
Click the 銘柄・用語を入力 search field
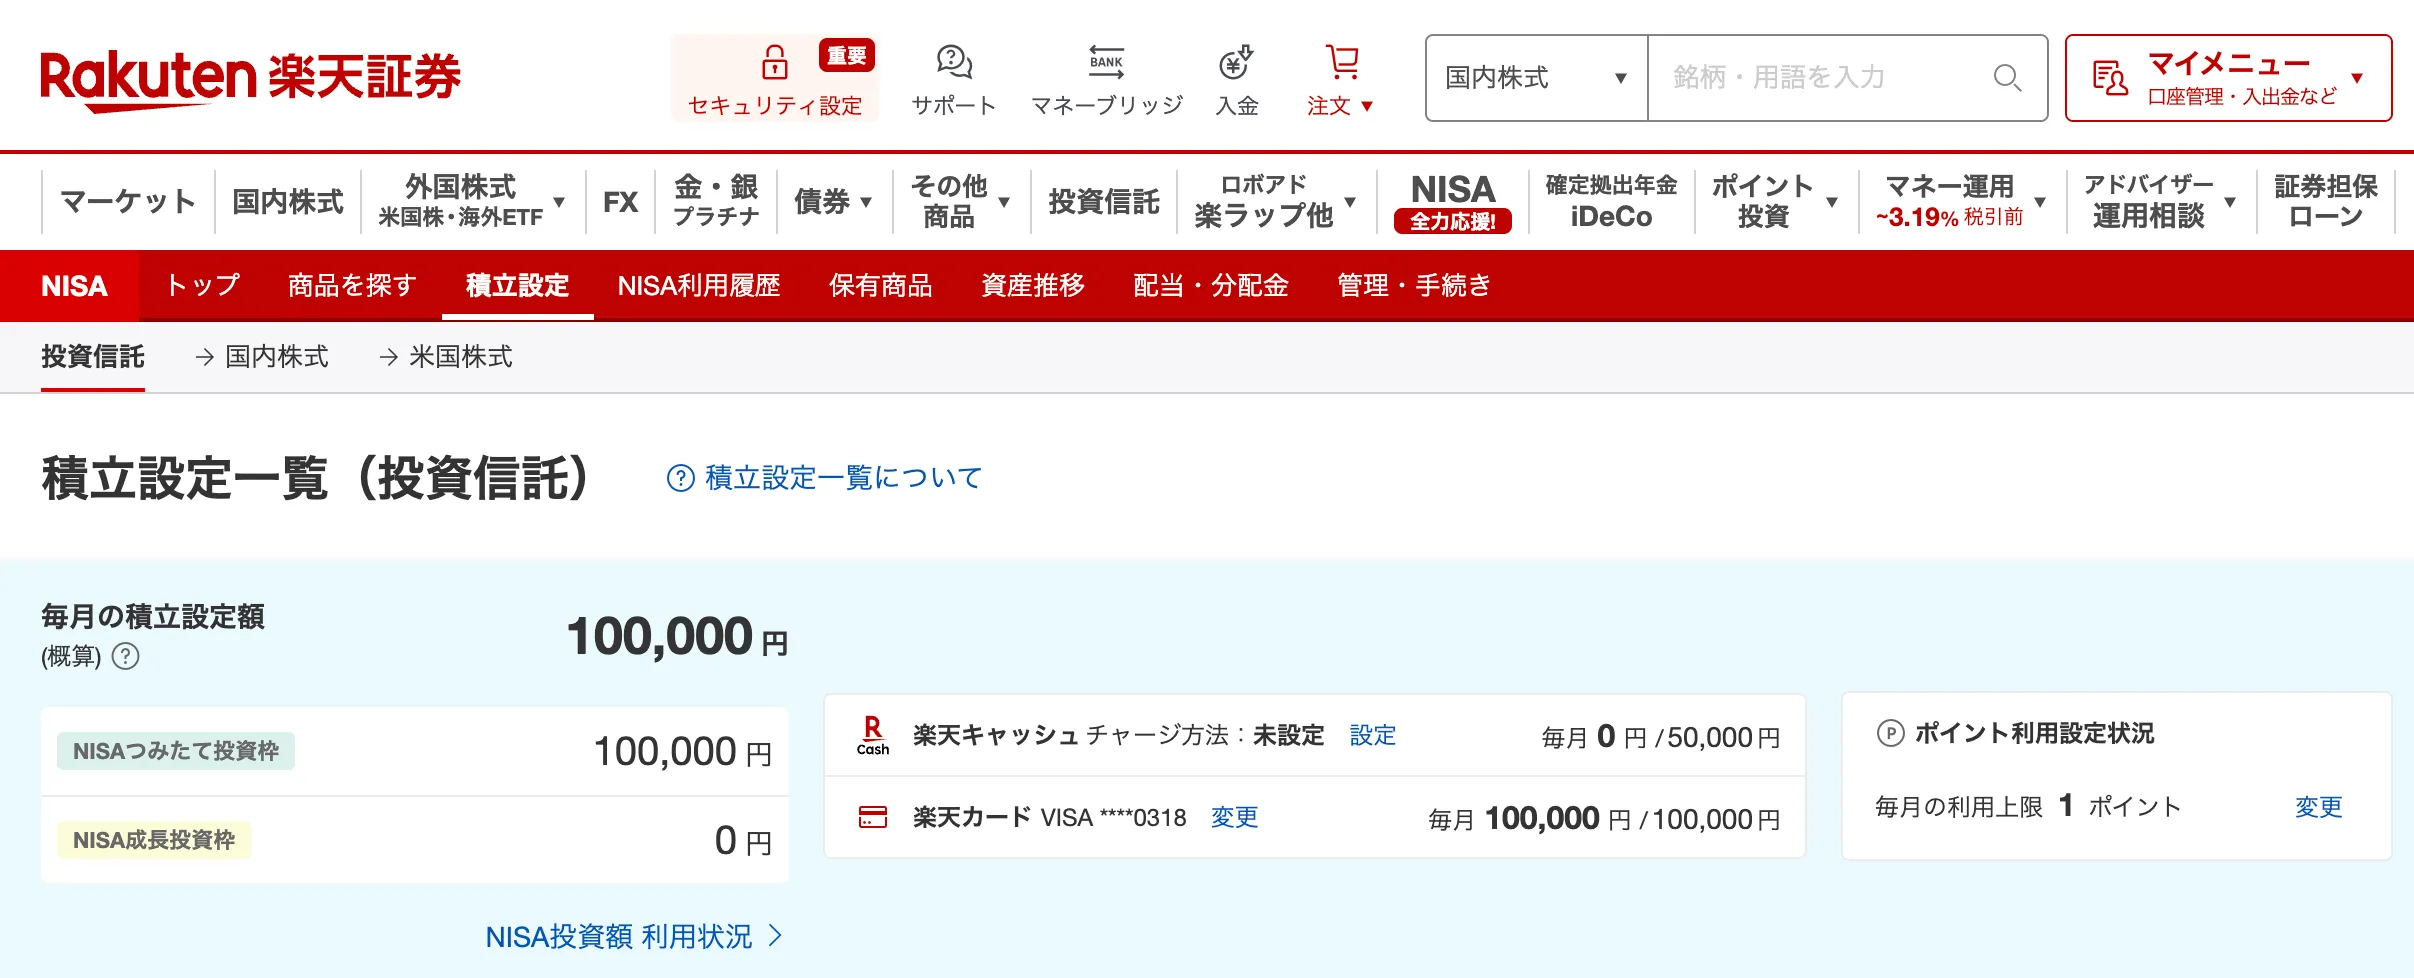coord(1800,78)
